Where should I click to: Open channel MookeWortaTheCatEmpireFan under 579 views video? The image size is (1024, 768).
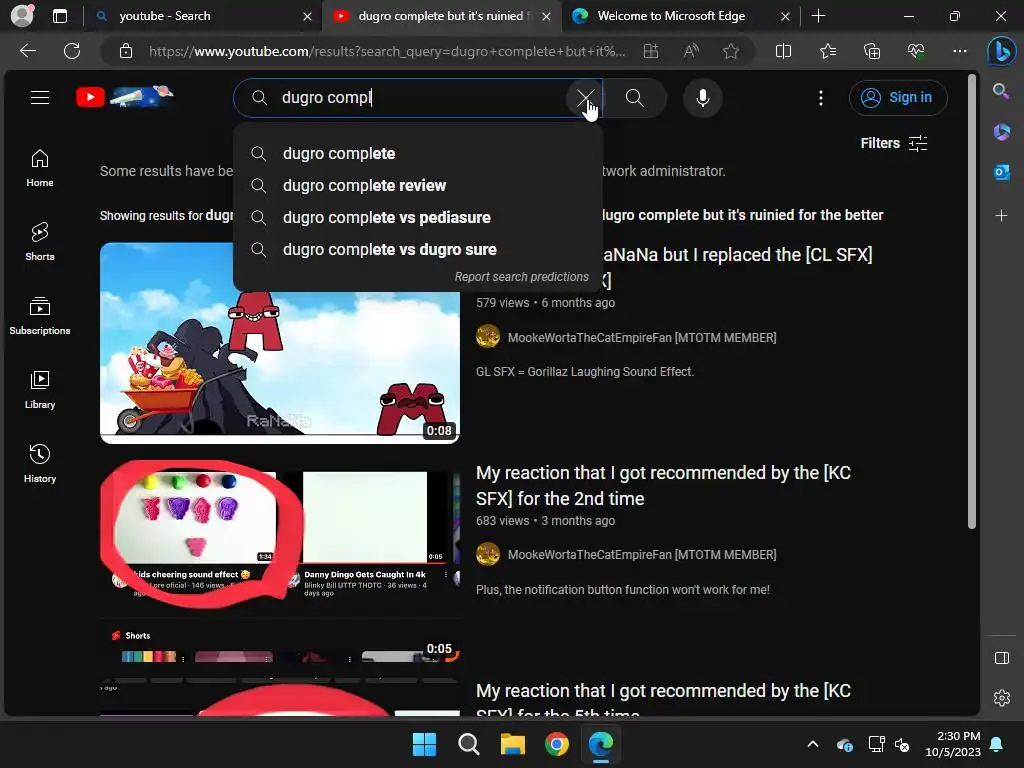(x=642, y=338)
